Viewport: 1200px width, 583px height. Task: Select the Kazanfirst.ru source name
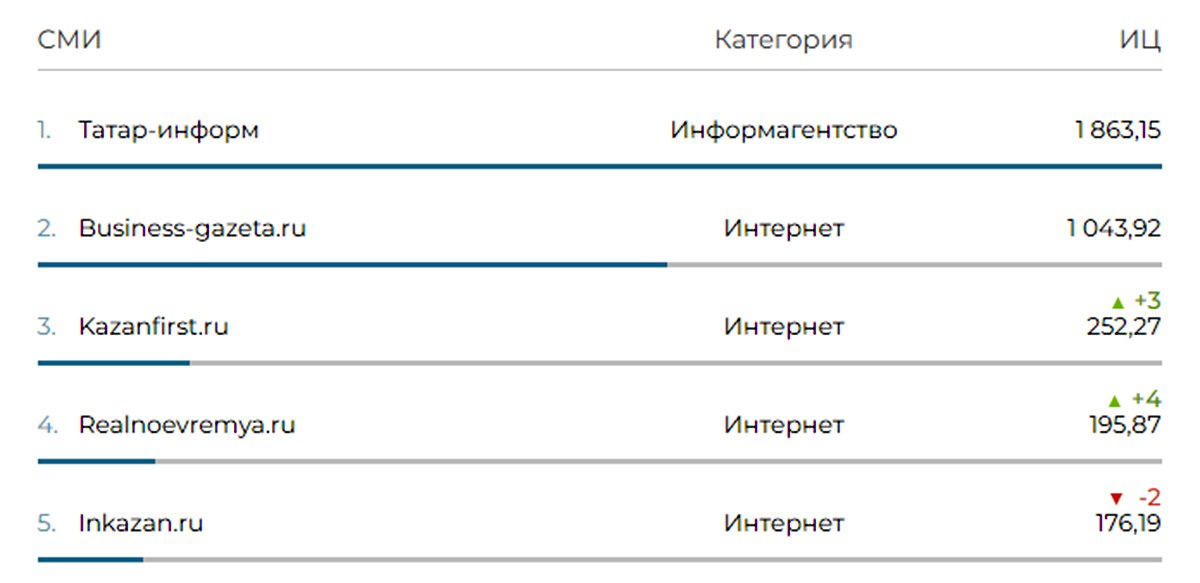[153, 327]
